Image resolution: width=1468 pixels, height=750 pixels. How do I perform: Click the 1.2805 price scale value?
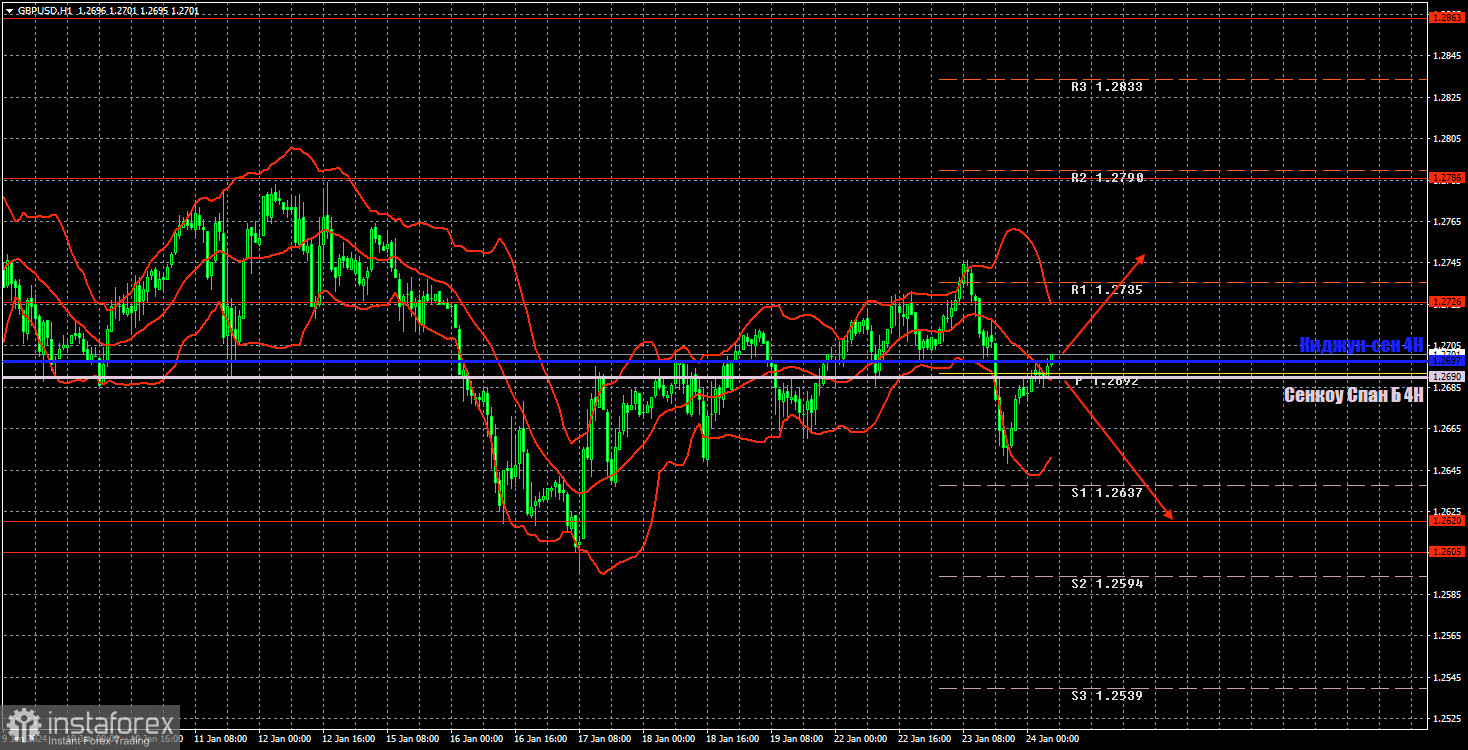point(1447,139)
